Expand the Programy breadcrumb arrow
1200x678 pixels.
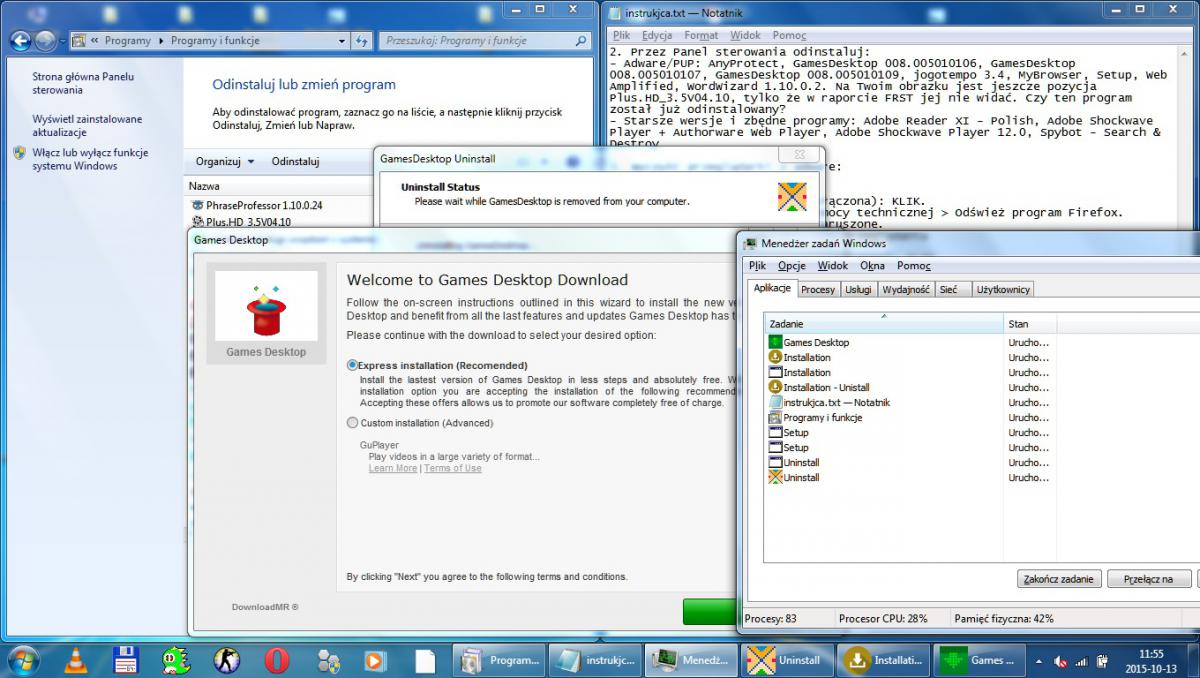pos(162,41)
